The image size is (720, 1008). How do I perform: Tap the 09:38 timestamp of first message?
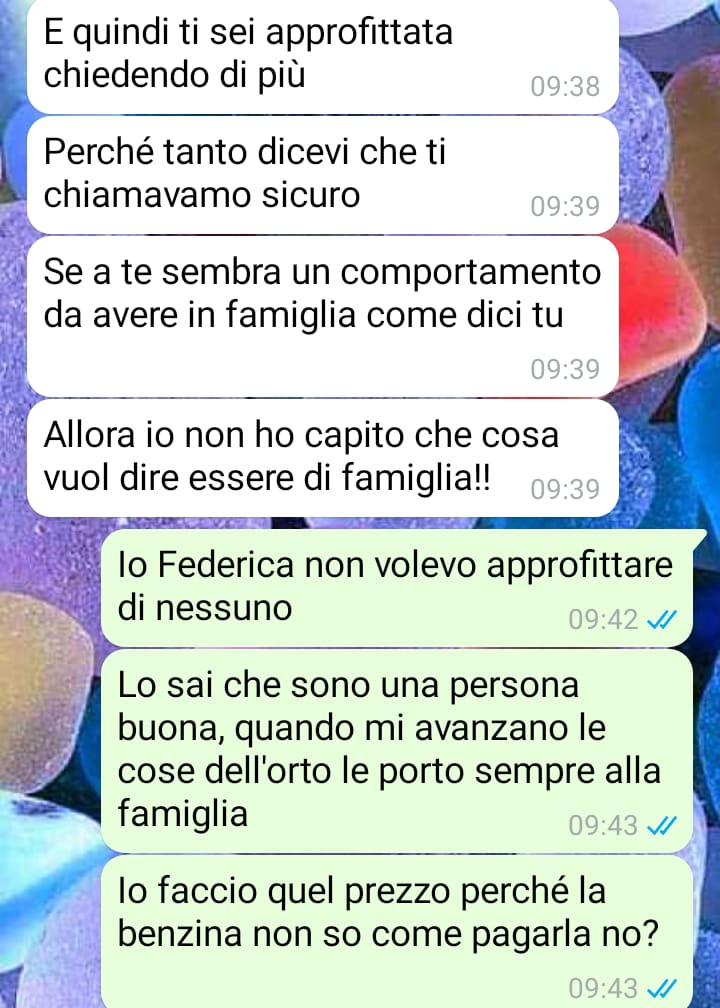(565, 86)
